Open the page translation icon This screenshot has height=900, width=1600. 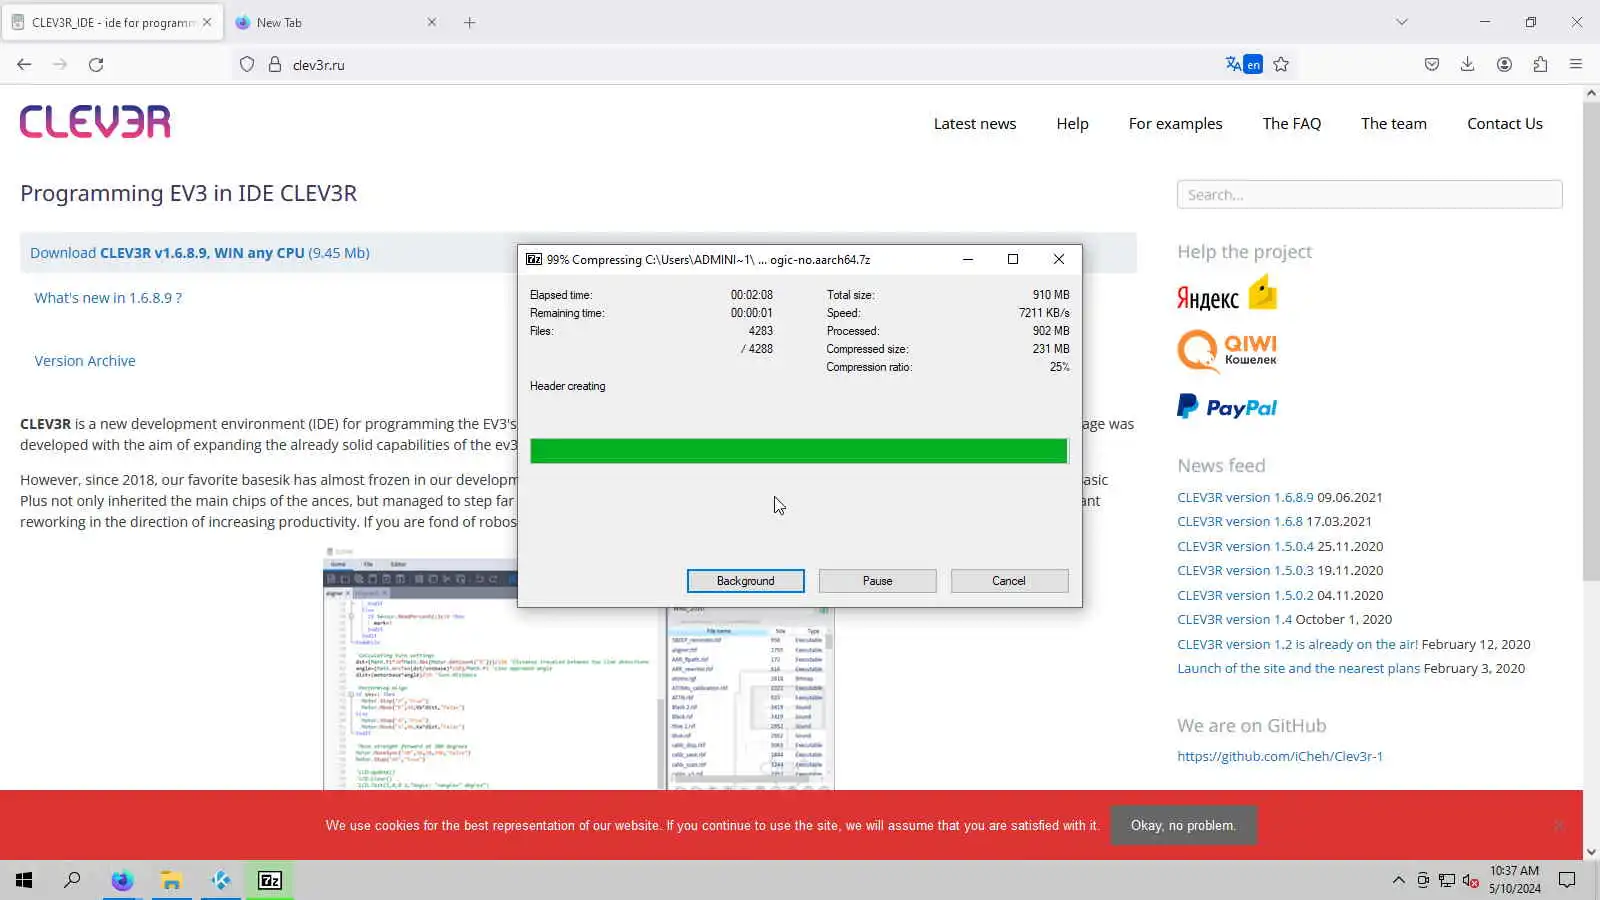[x=1244, y=64]
